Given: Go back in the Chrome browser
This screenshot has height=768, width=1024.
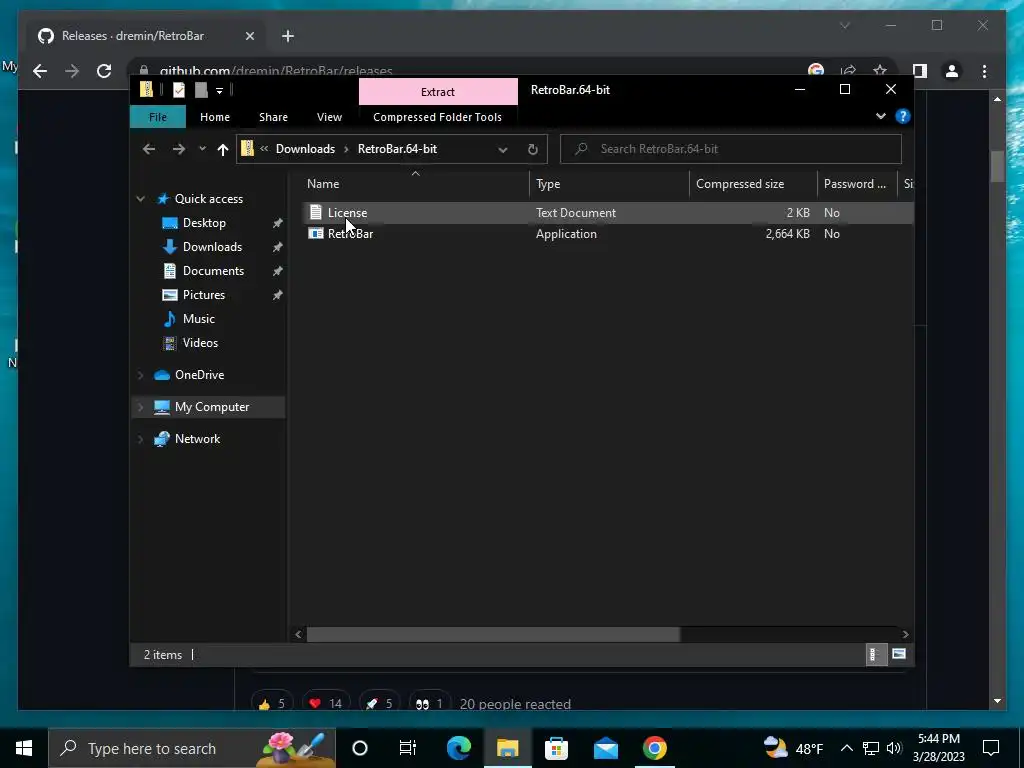Looking at the screenshot, I should point(40,71).
